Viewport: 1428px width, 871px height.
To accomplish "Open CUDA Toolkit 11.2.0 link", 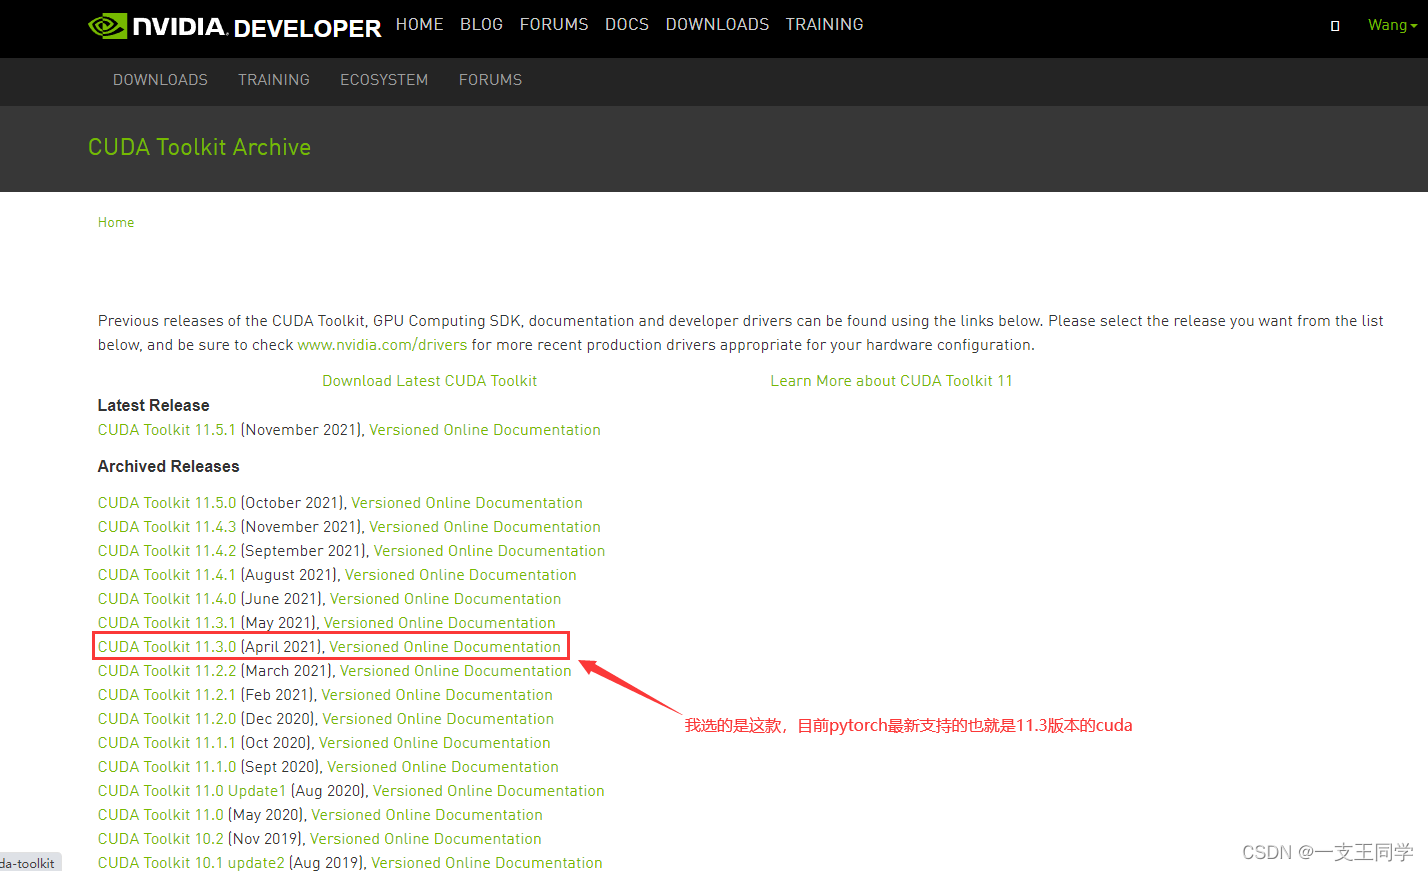I will pyautogui.click(x=167, y=719).
